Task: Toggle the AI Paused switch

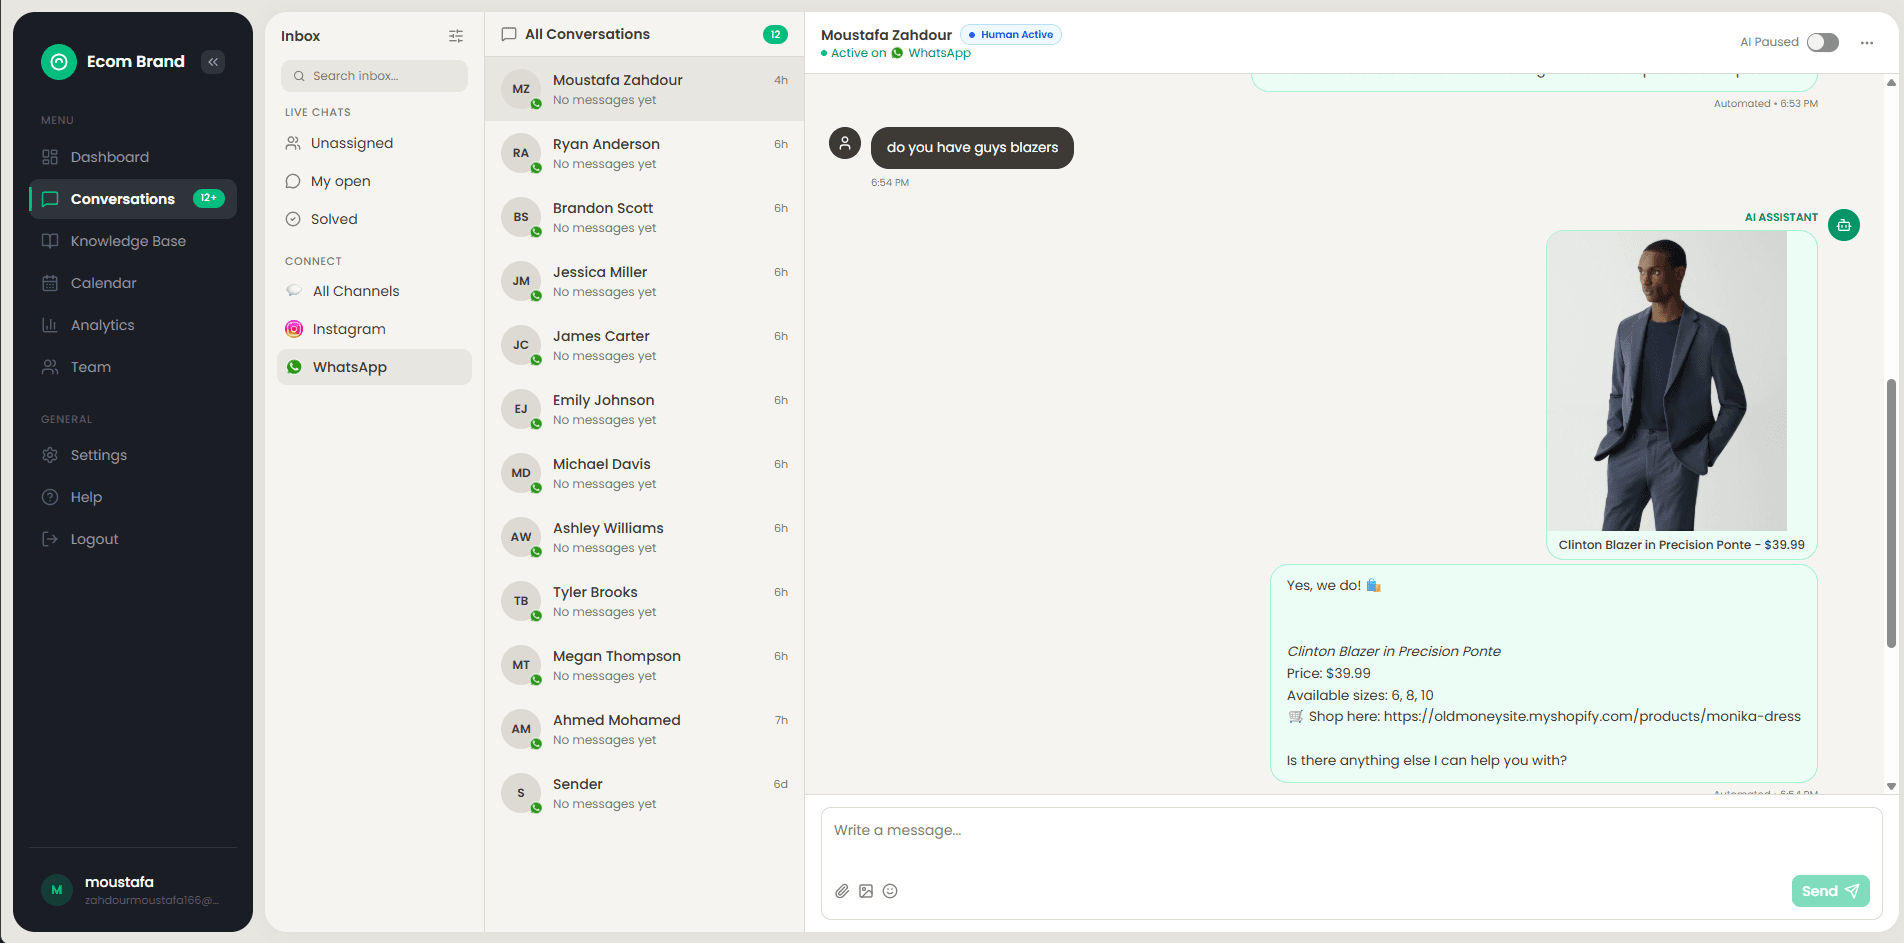Action: tap(1822, 42)
